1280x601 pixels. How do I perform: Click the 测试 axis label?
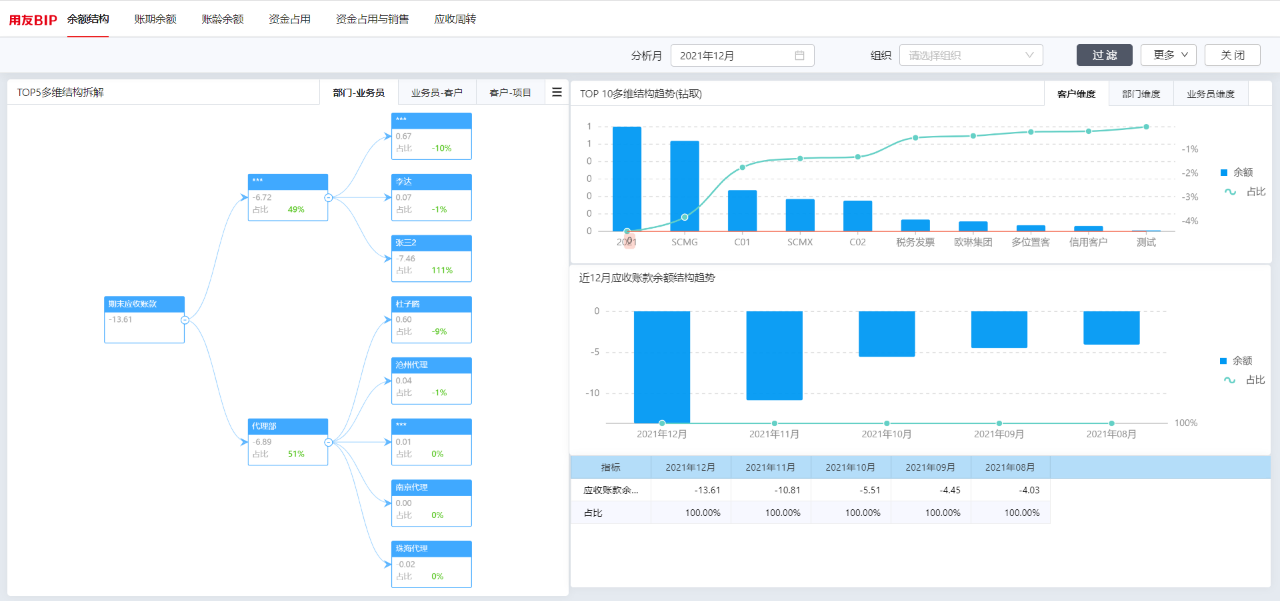tap(1146, 243)
